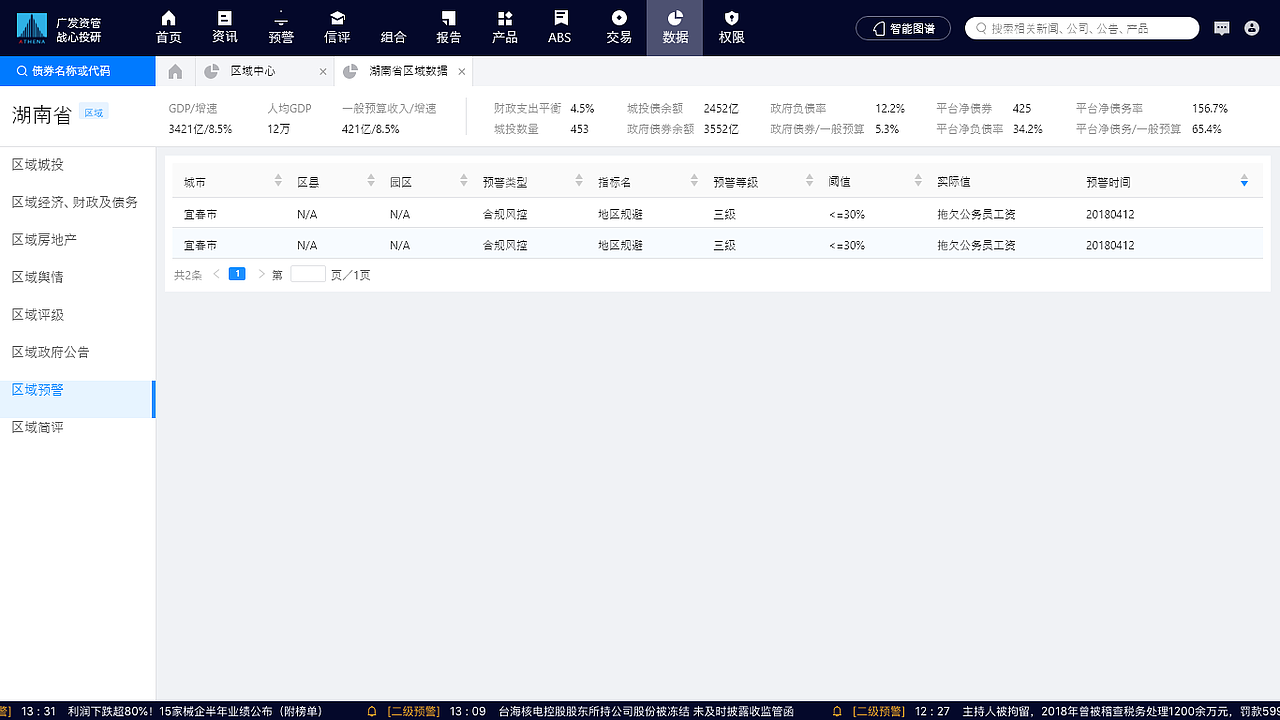Open sort control on 预警类型 column
Screen dimensions: 1280x720
click(578, 181)
